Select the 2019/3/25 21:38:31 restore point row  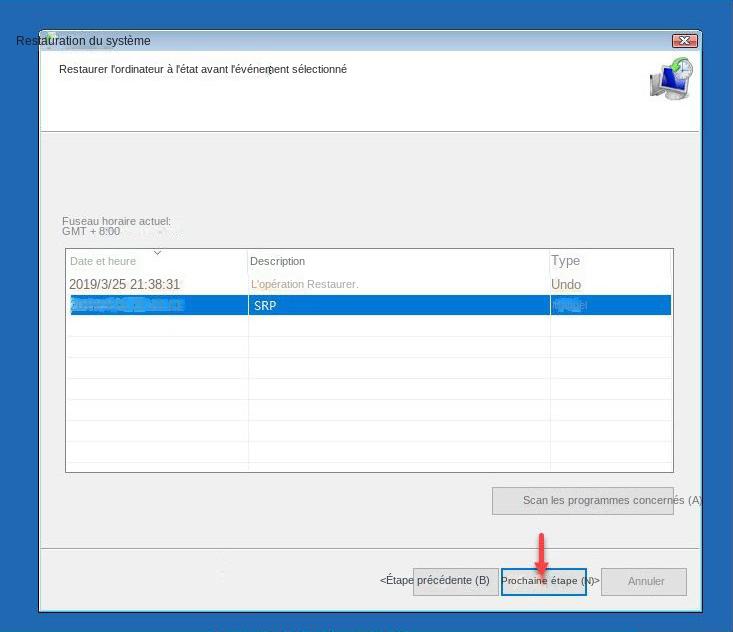368,284
